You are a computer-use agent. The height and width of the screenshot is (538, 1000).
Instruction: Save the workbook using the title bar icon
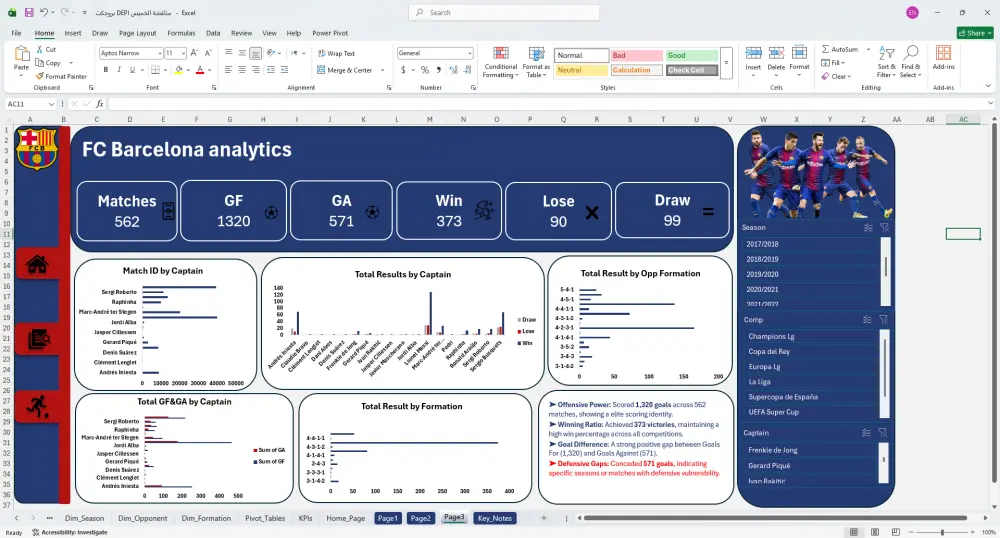(x=29, y=12)
